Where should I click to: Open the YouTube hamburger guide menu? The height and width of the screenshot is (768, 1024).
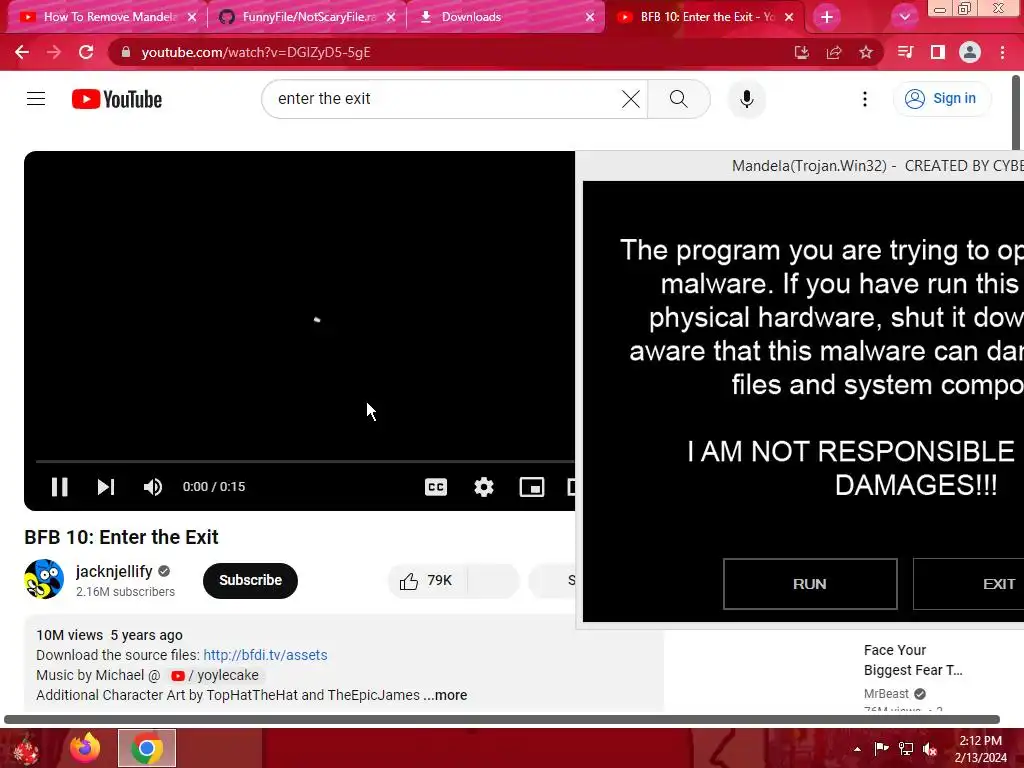[36, 99]
